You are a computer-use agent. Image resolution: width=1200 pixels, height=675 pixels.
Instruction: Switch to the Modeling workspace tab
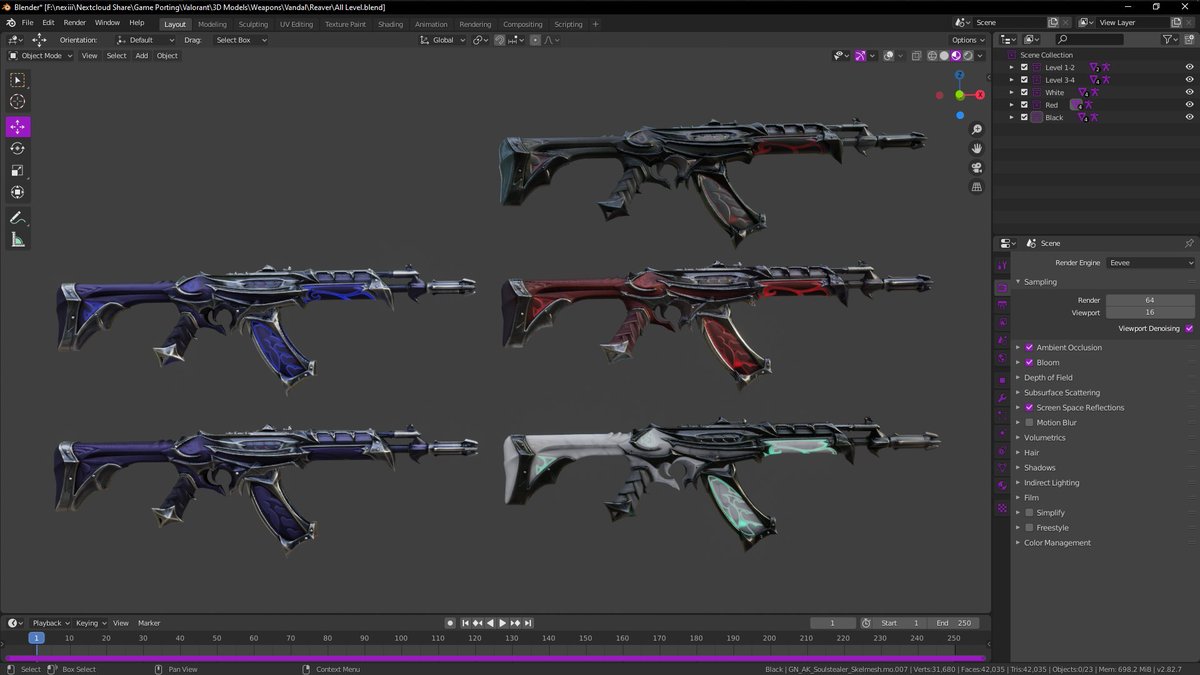pos(212,24)
